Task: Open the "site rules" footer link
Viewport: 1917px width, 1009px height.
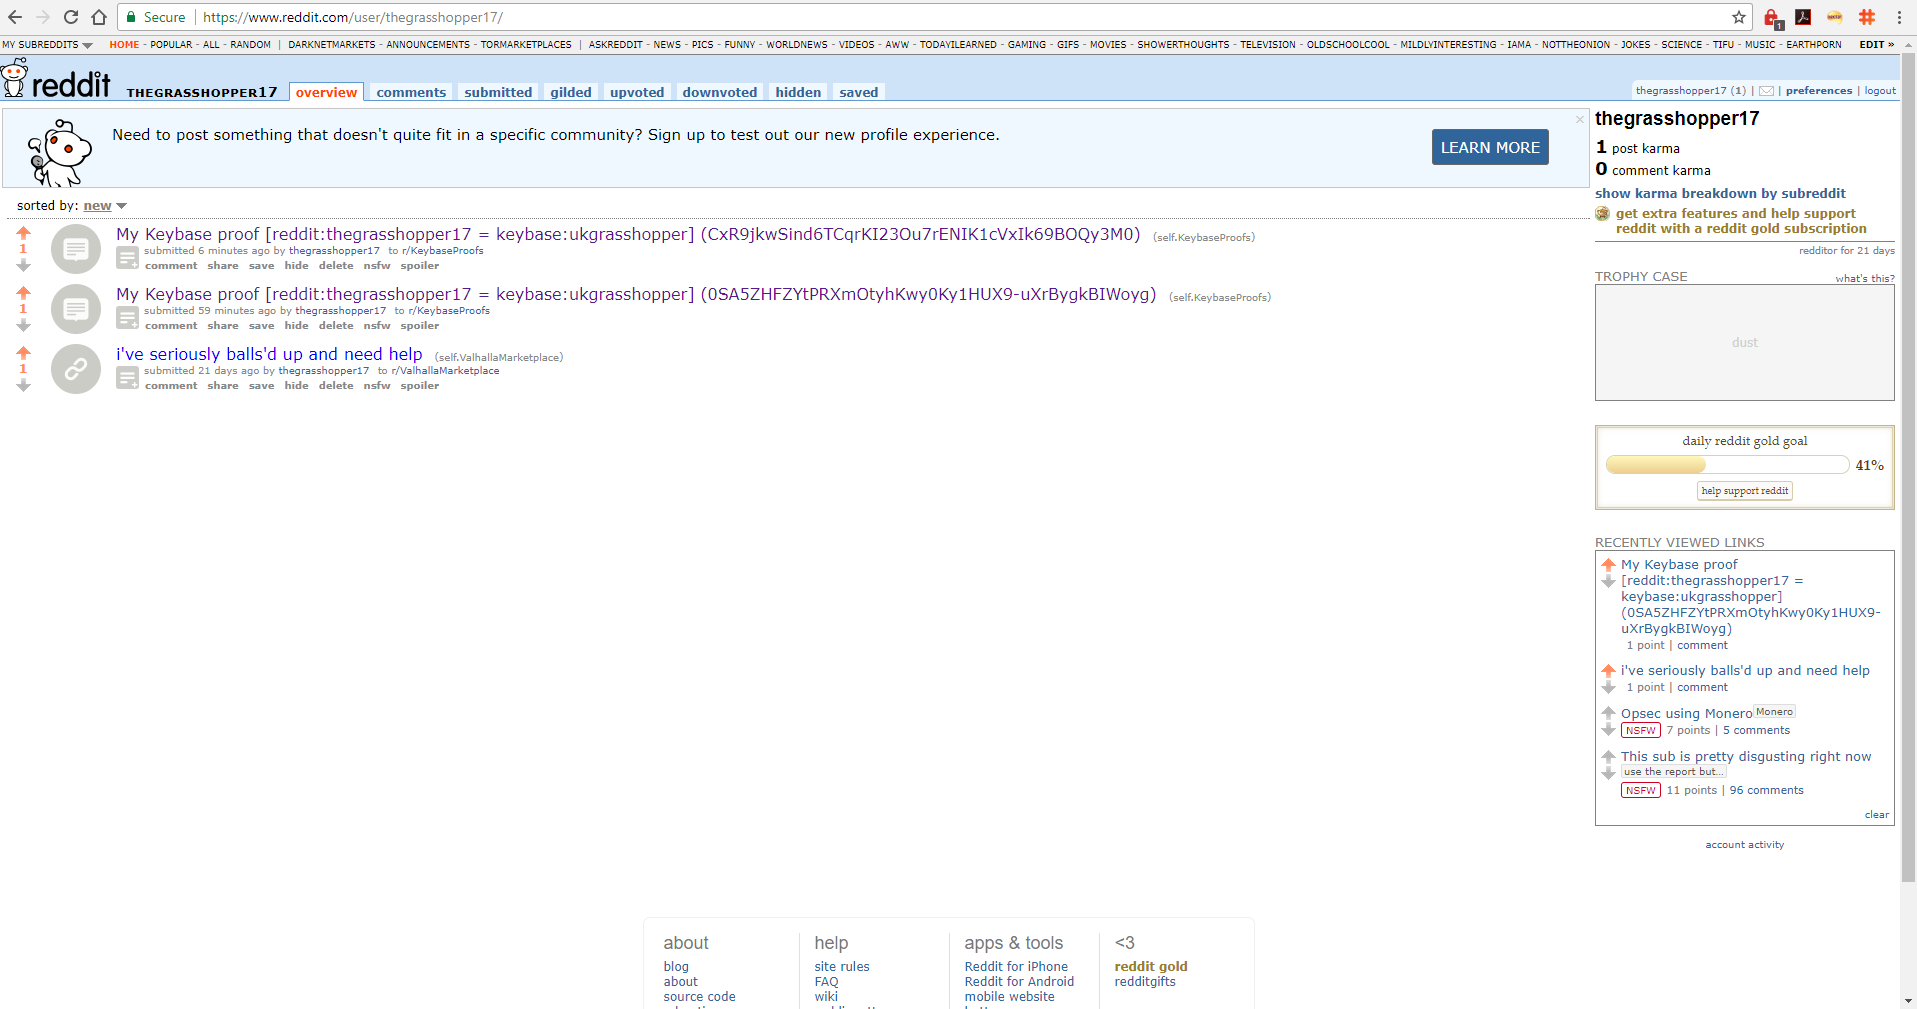Action: click(842, 967)
